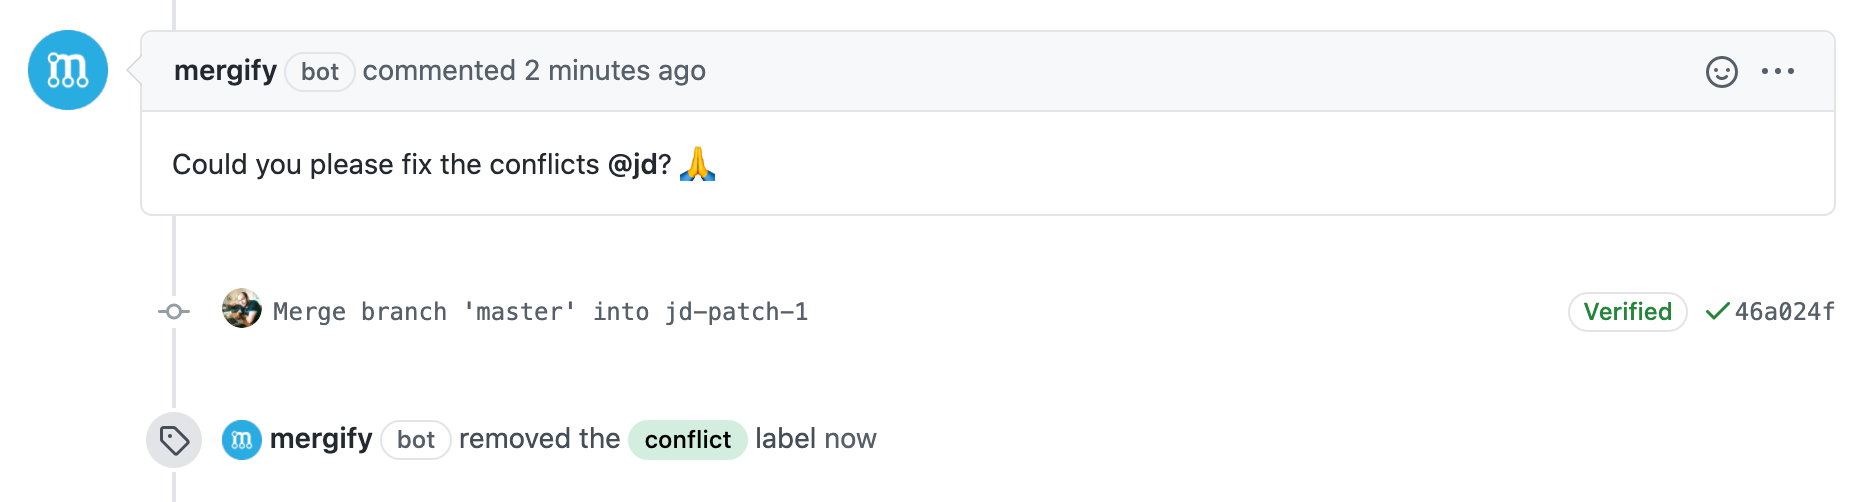Click the @jd user mention

pos(633,164)
